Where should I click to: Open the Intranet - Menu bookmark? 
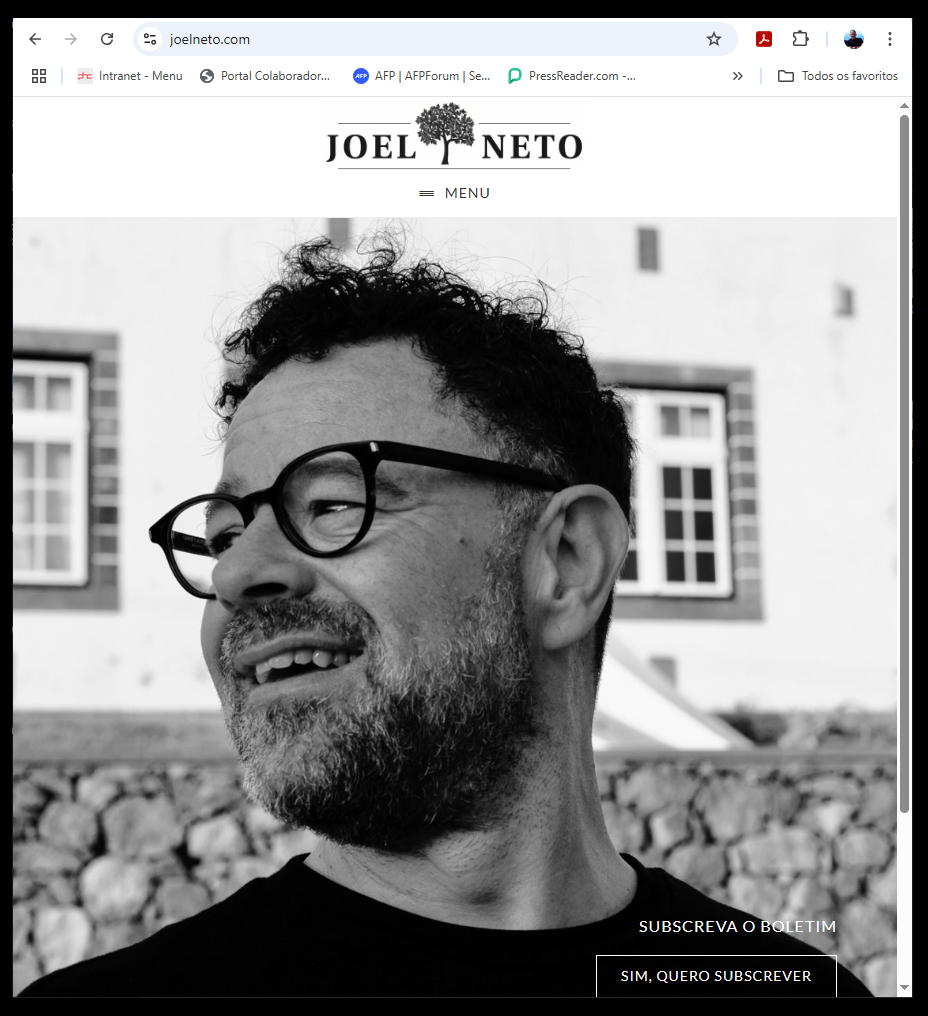[130, 76]
